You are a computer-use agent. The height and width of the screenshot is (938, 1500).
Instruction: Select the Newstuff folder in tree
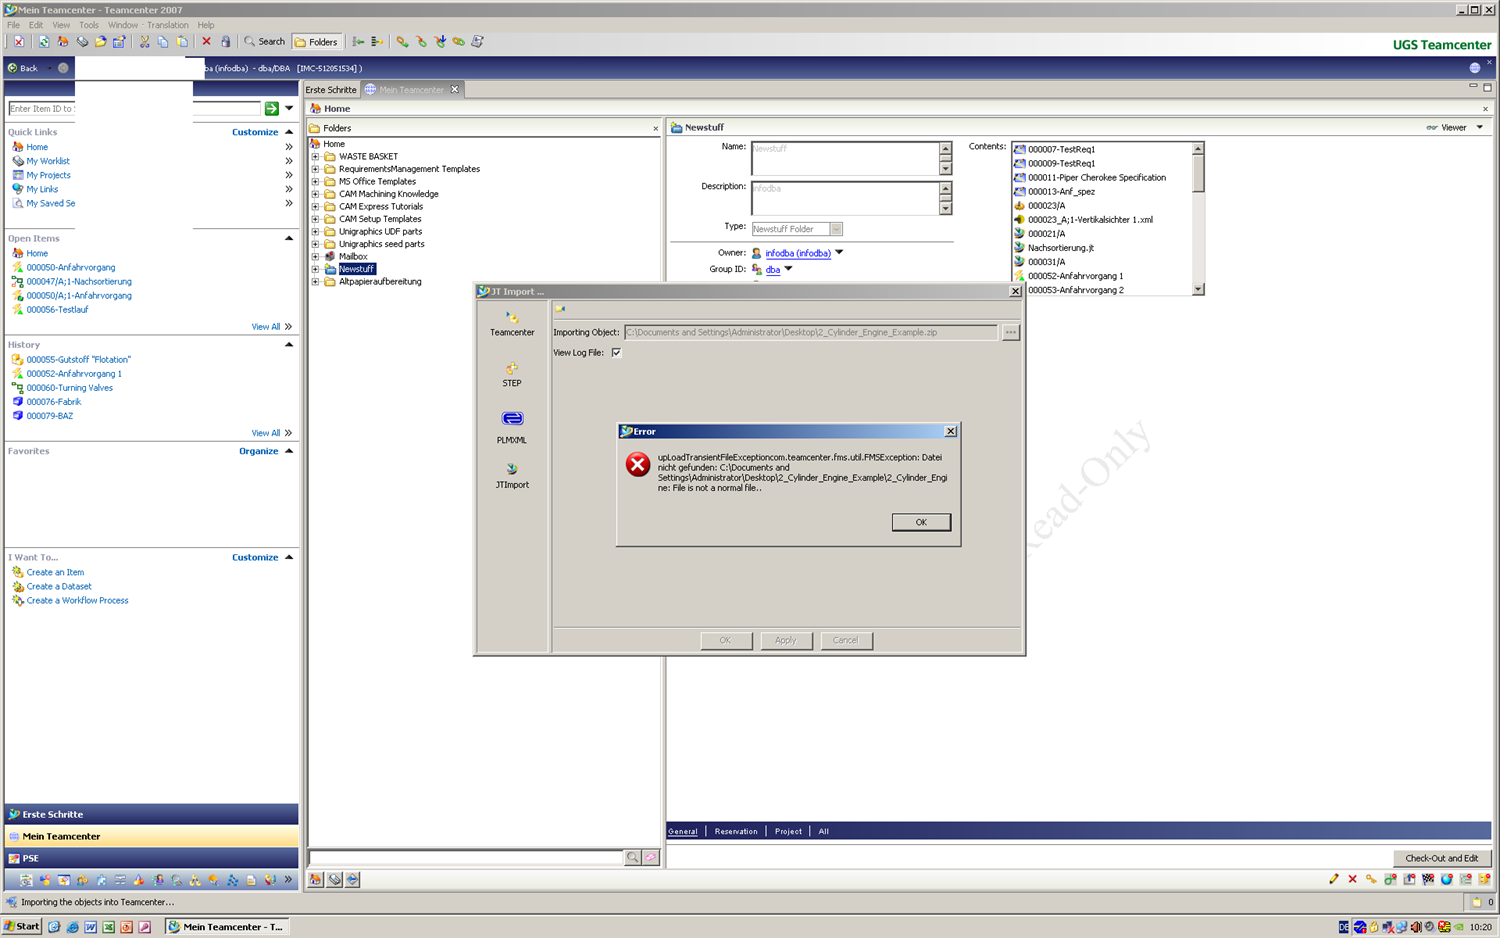click(356, 269)
